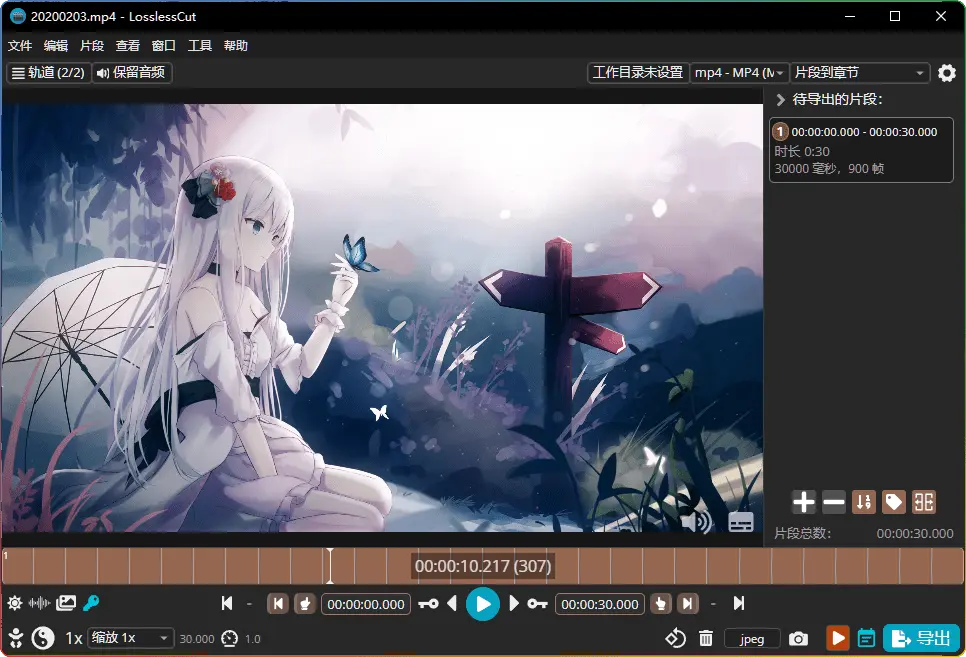
Task: Select segment 1 in the segment list
Action: (x=861, y=150)
